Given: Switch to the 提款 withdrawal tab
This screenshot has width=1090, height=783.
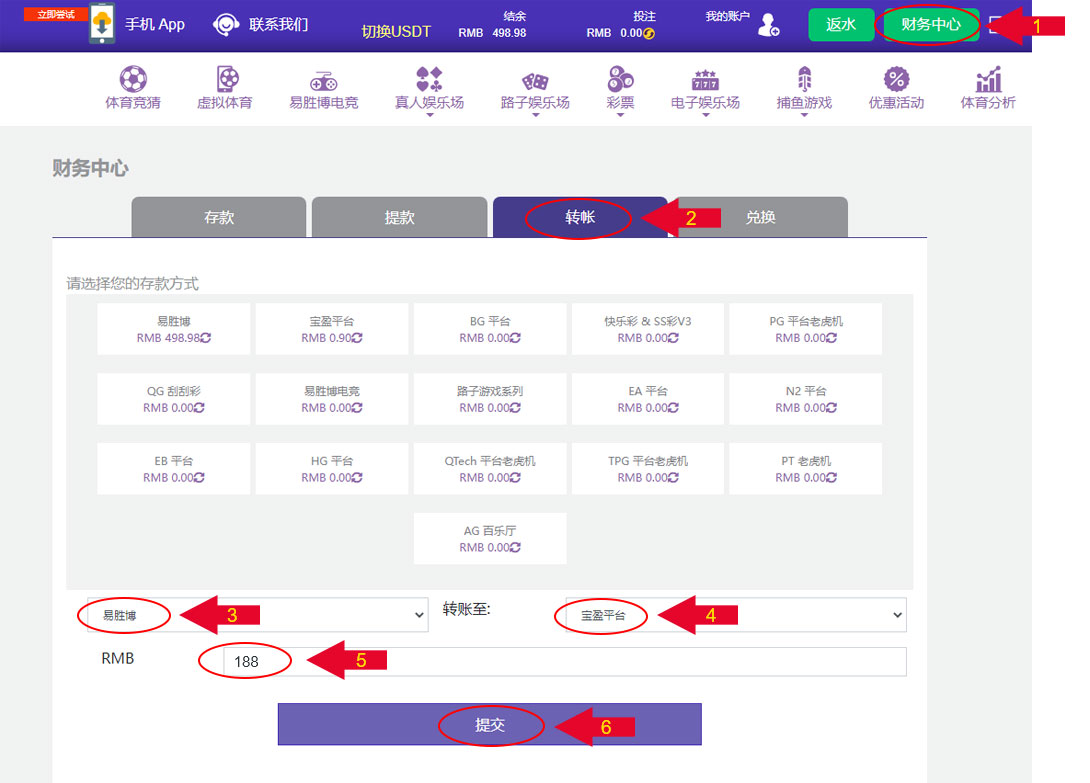Looking at the screenshot, I should [399, 217].
